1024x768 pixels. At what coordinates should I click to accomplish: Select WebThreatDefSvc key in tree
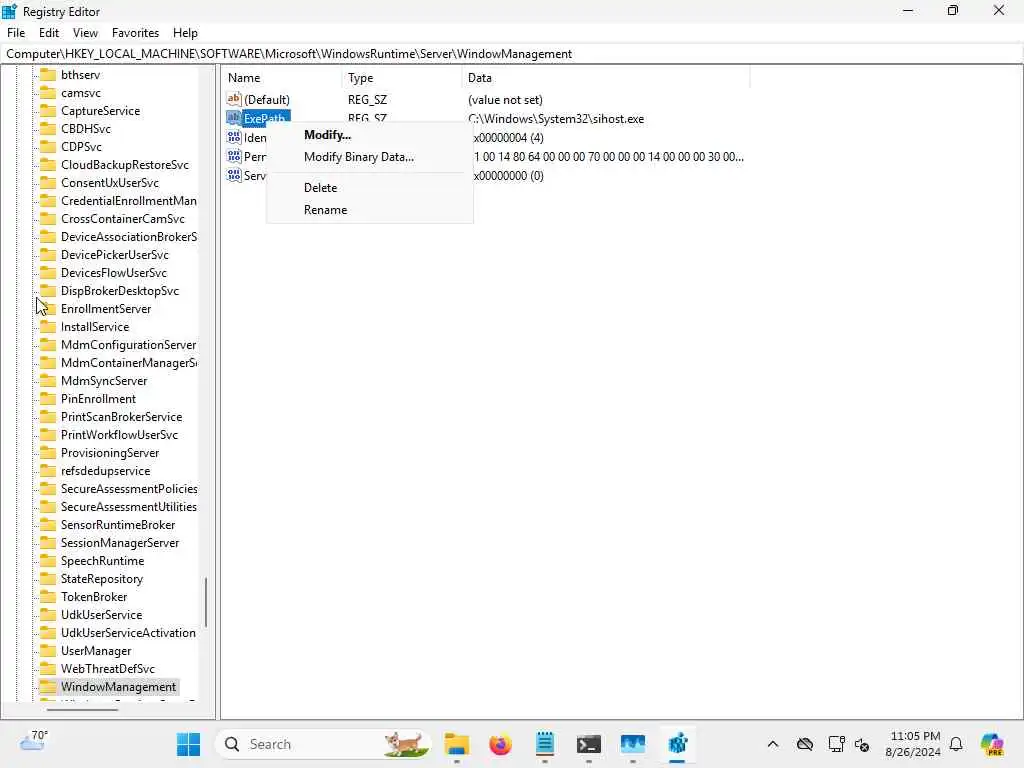point(108,669)
